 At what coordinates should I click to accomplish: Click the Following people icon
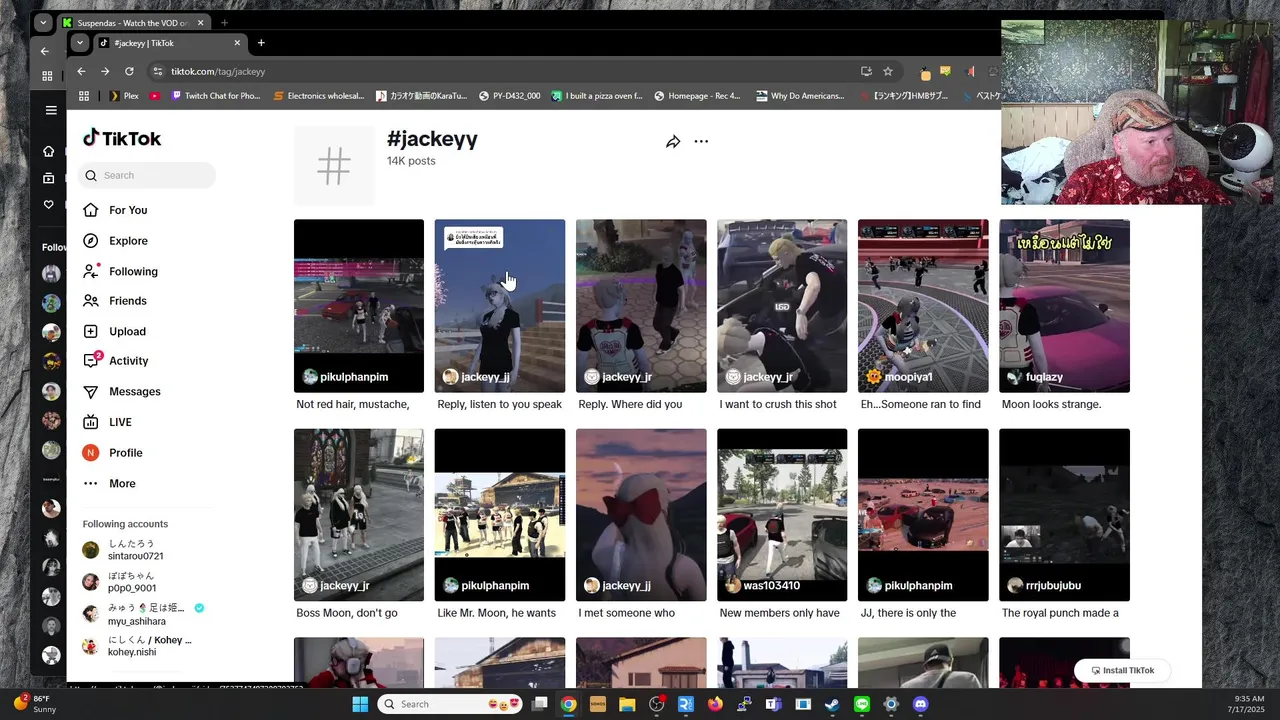pyautogui.click(x=91, y=271)
